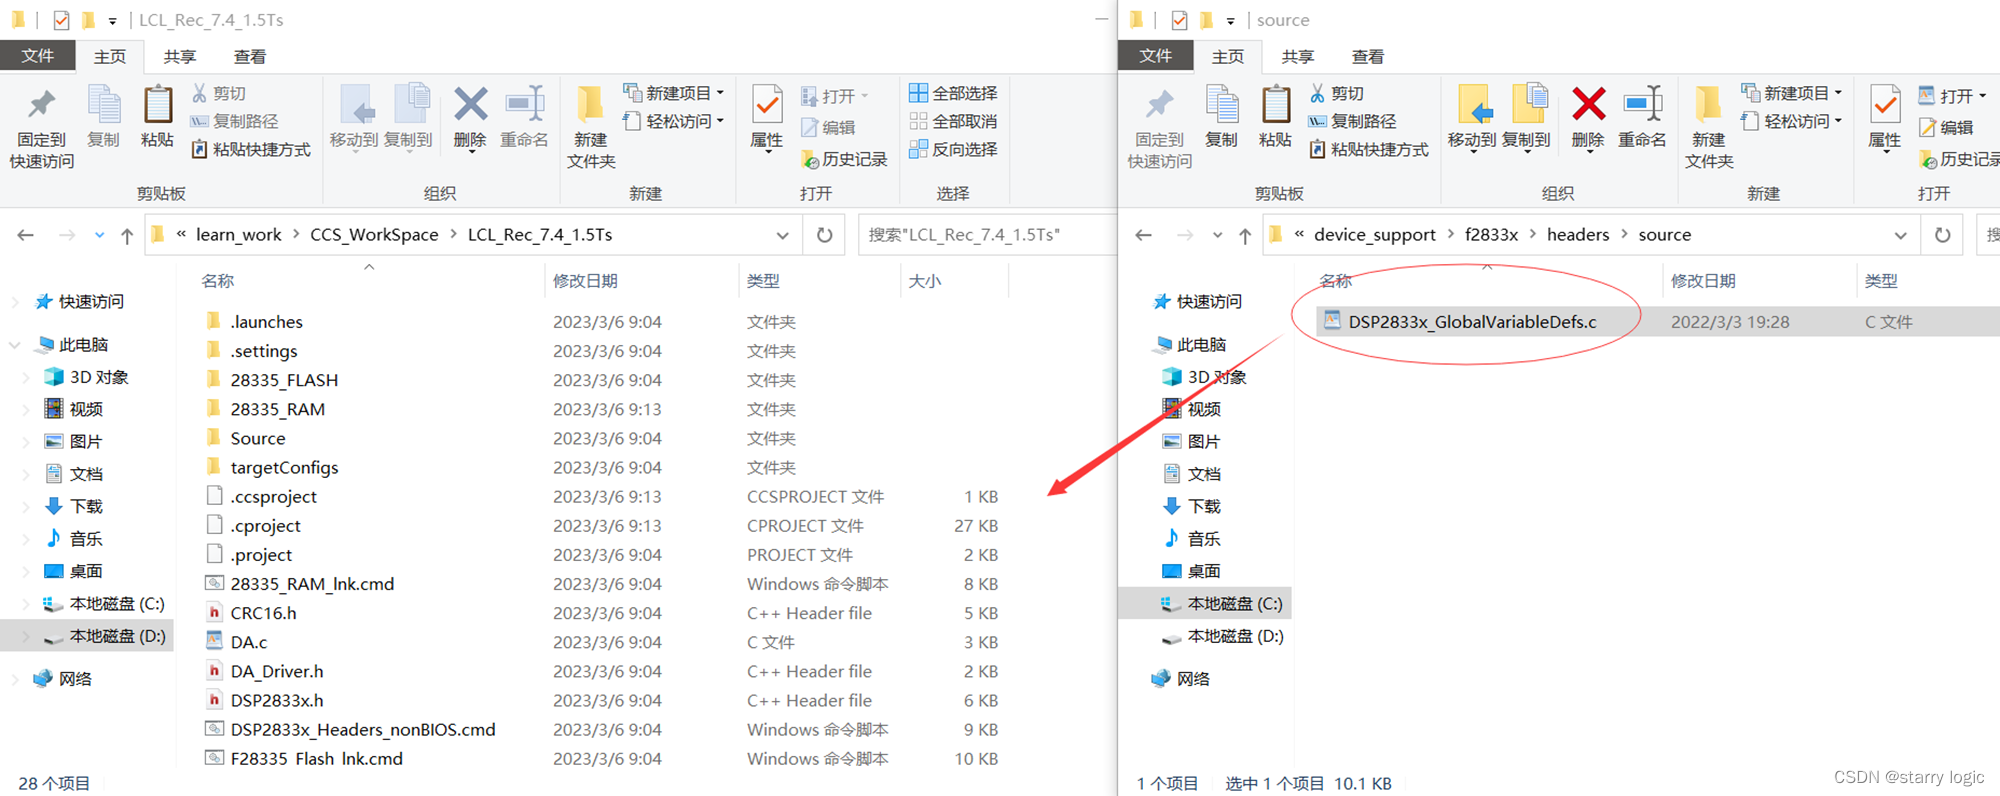Switch to 查看 tab in LCL_Rec window
The width and height of the screenshot is (2000, 796).
coord(250,57)
